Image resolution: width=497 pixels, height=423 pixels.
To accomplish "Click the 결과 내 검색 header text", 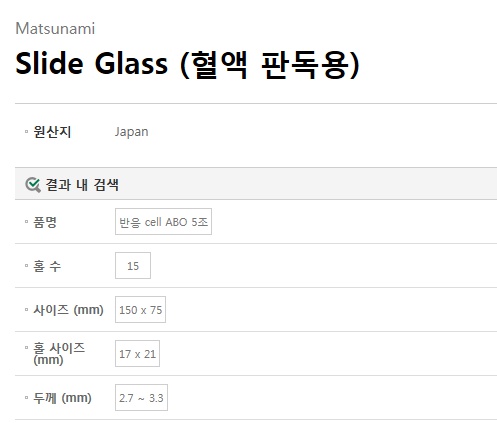I will point(82,185).
